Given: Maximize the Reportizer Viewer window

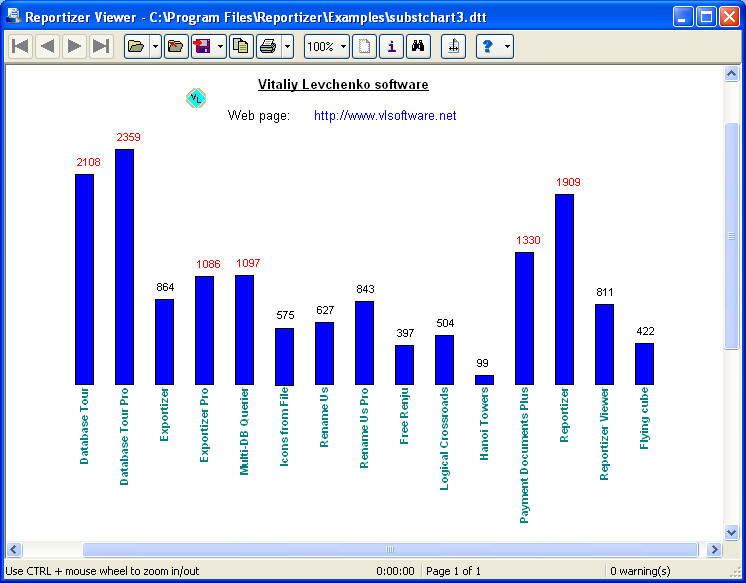Looking at the screenshot, I should pos(706,17).
